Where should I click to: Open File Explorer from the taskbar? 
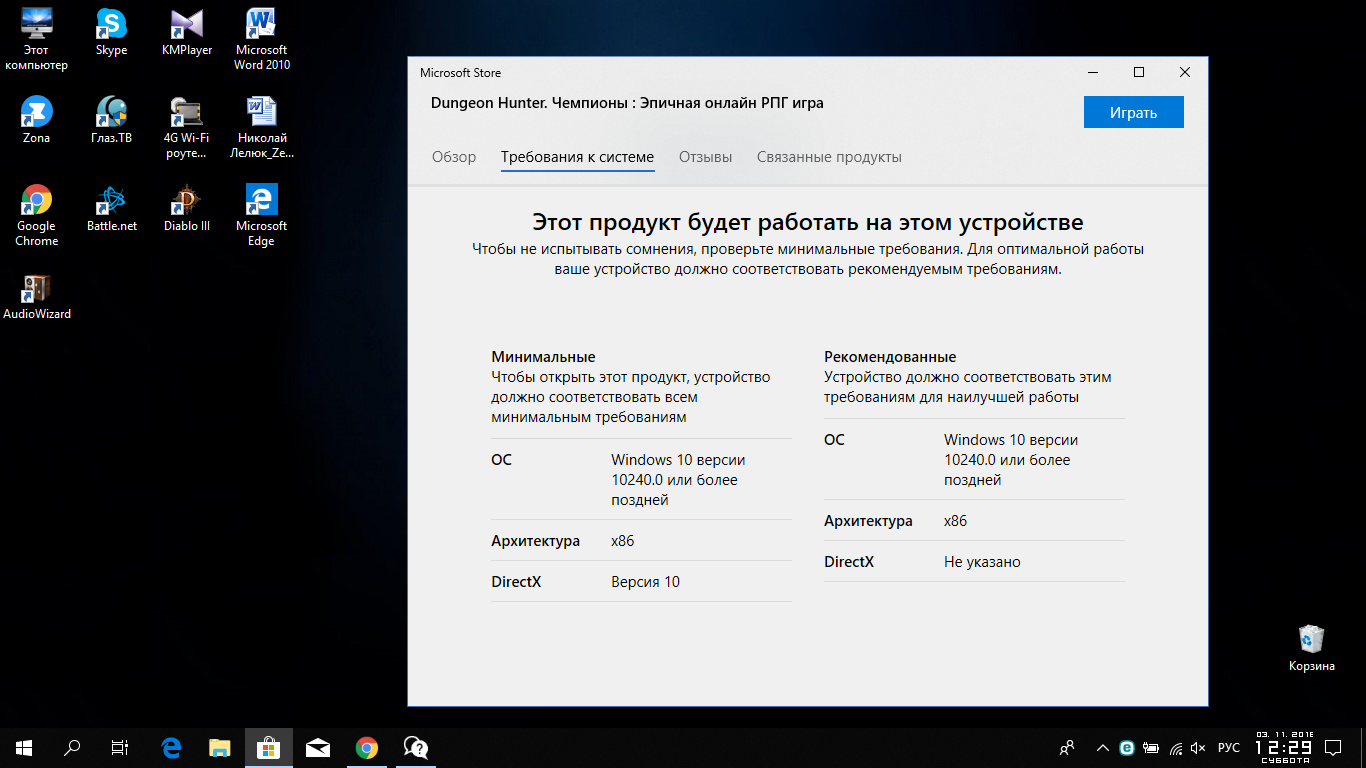point(220,747)
